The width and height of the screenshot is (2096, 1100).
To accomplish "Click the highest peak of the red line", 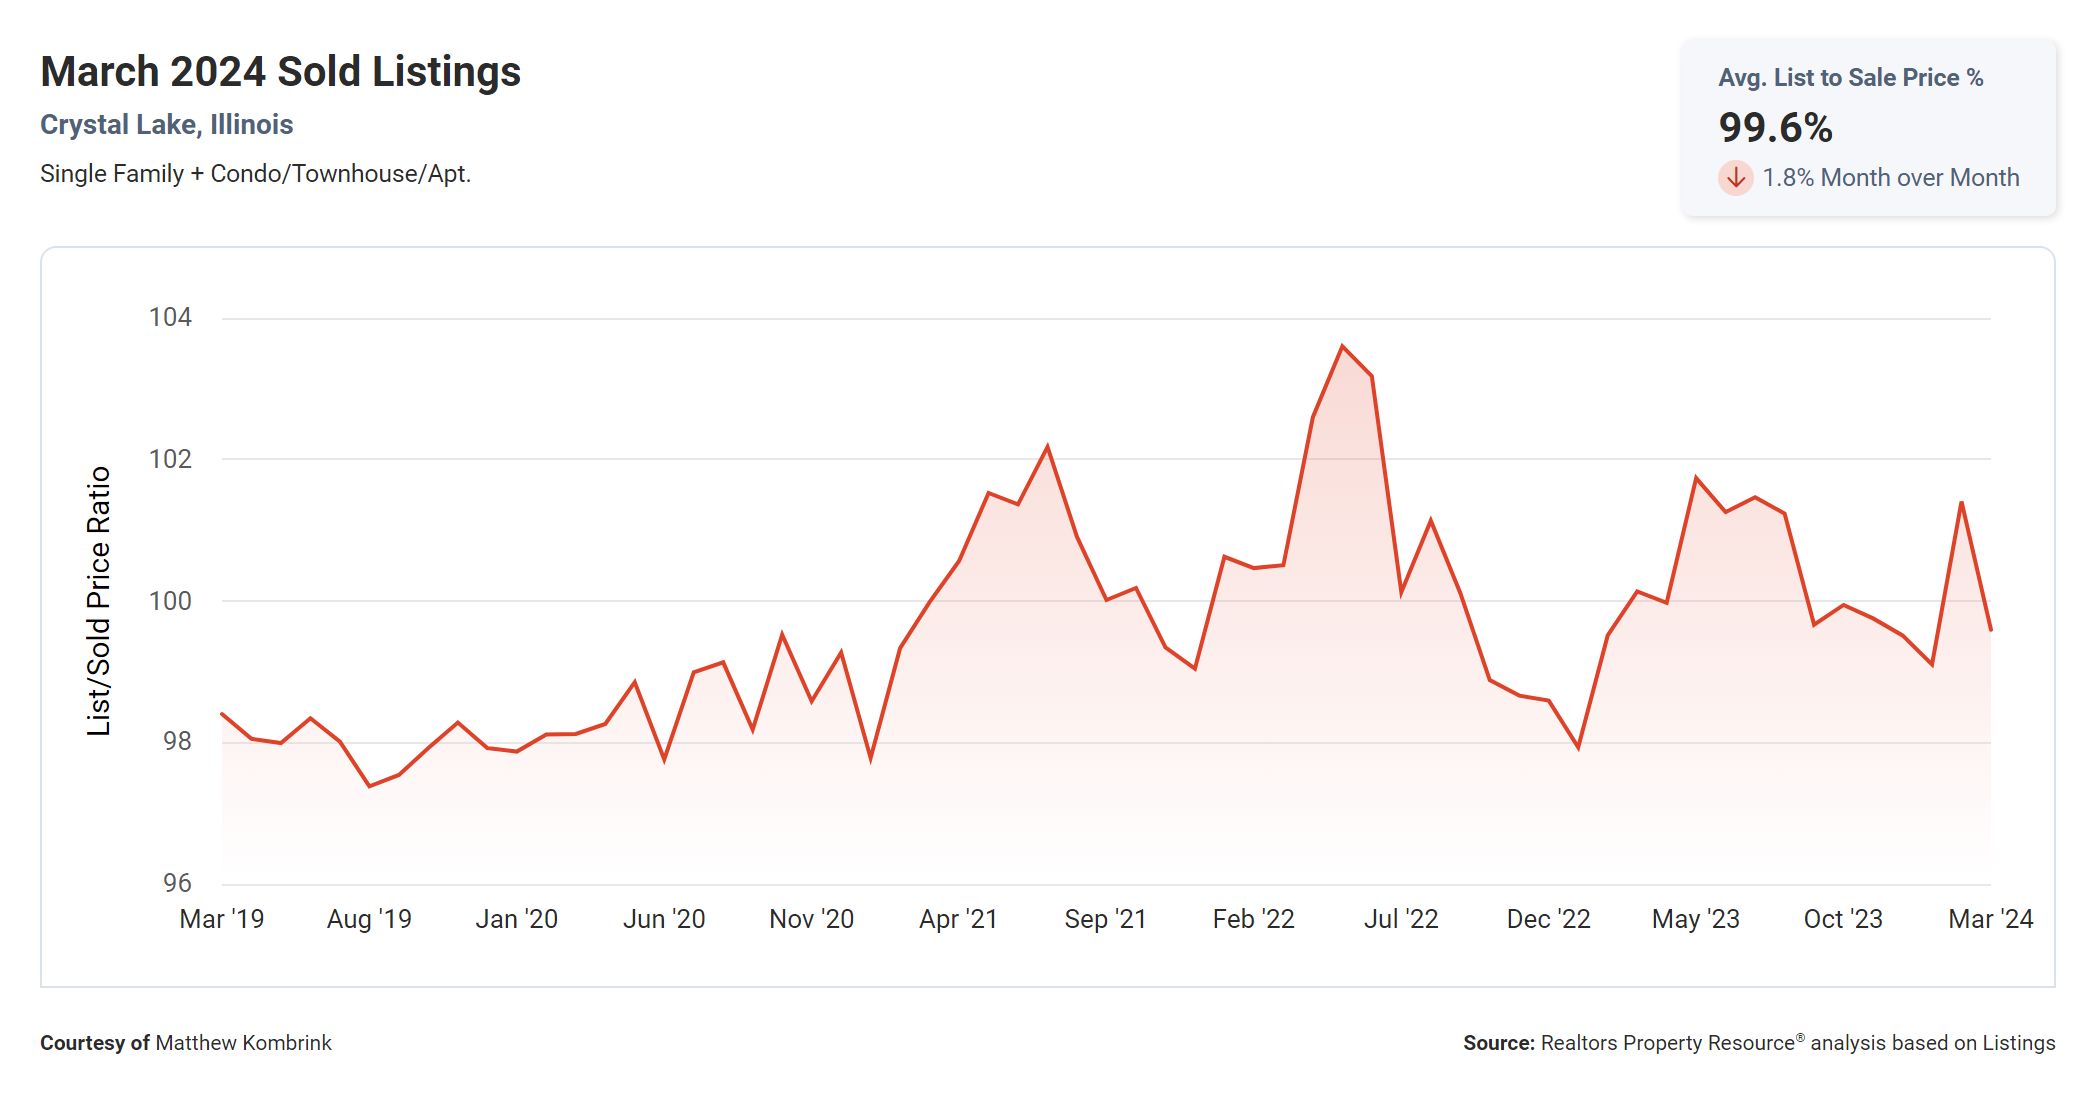I will (x=1342, y=346).
